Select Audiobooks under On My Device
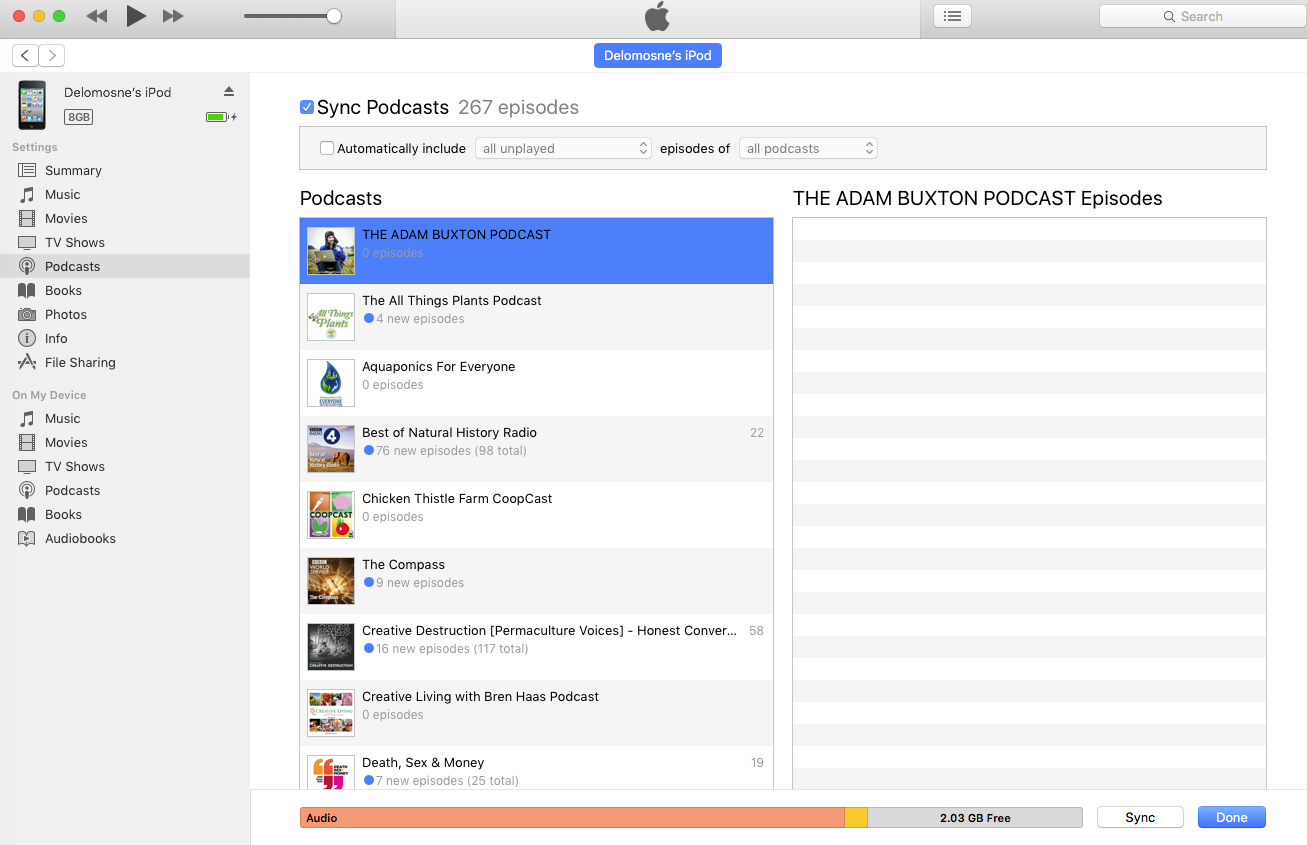1307x845 pixels. [80, 539]
